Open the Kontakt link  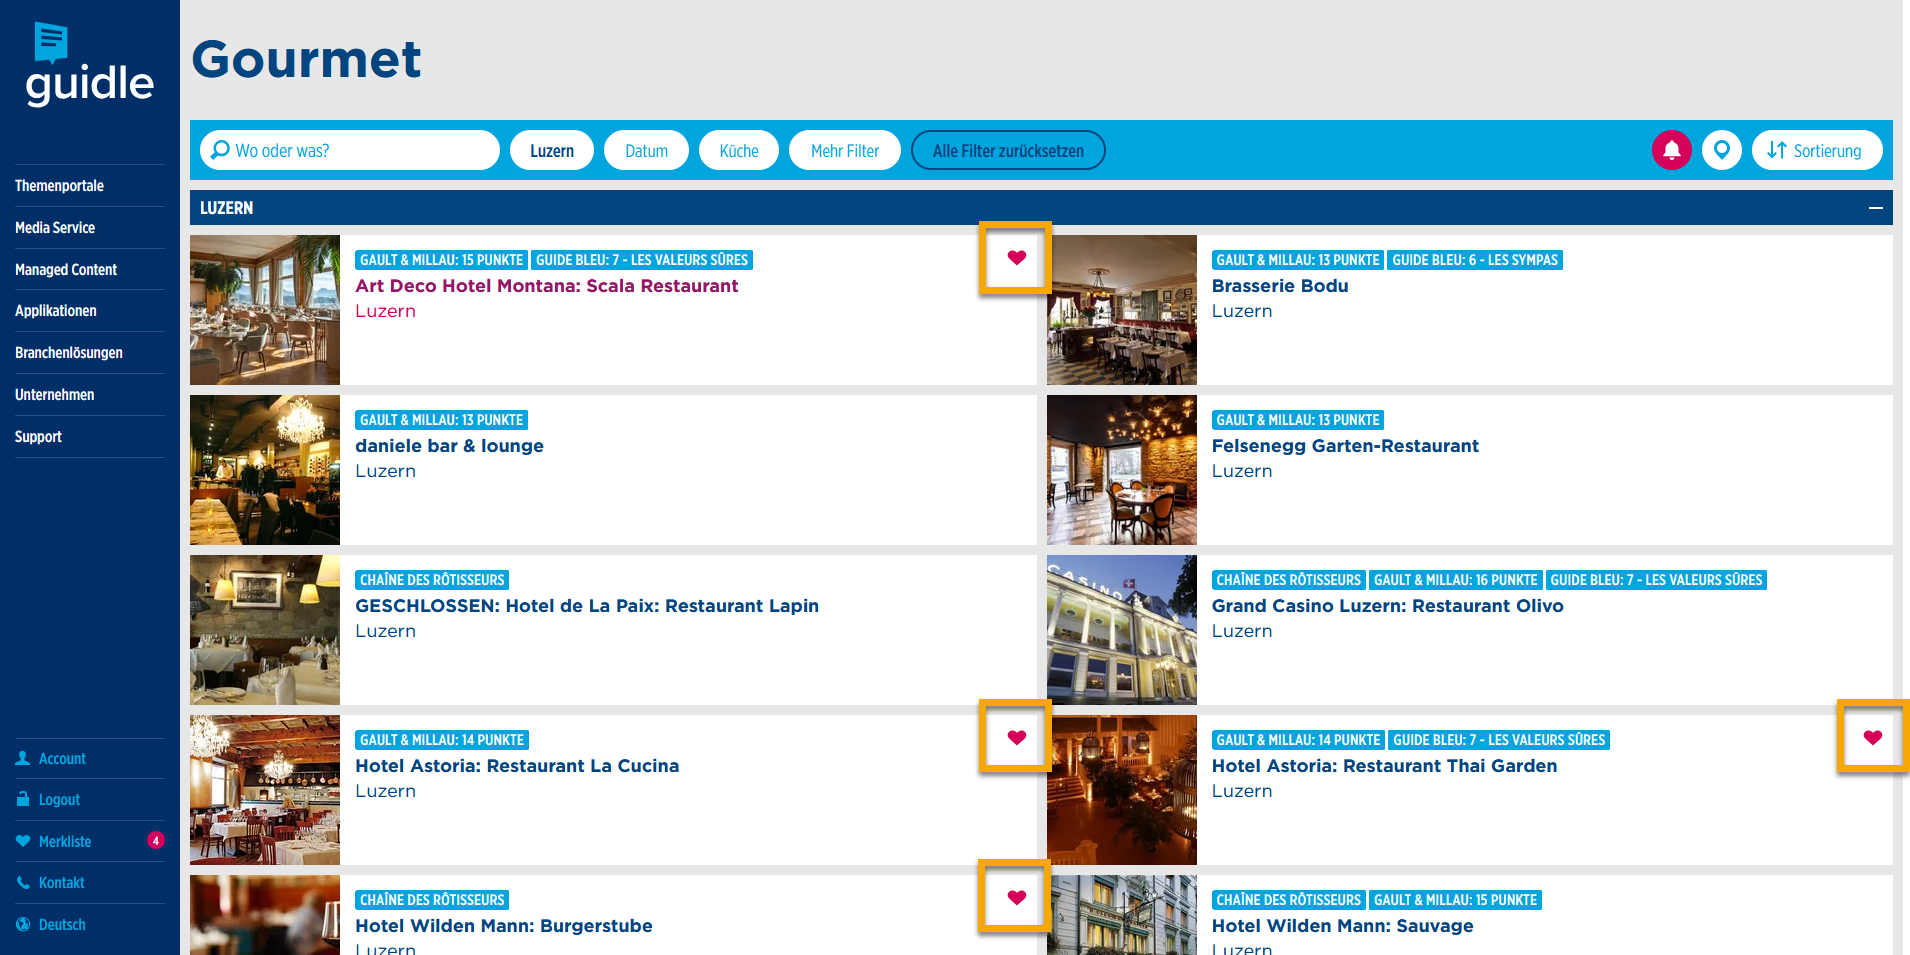click(x=61, y=883)
